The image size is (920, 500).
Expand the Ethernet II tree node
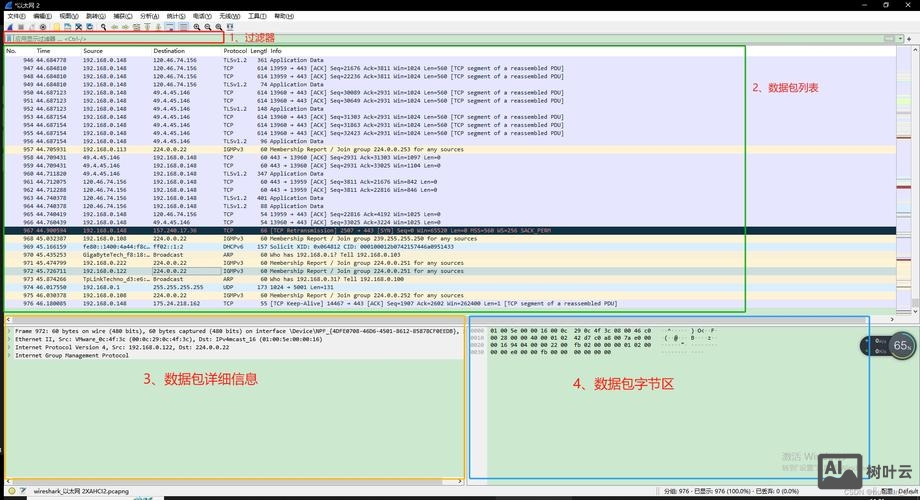tap(9, 339)
